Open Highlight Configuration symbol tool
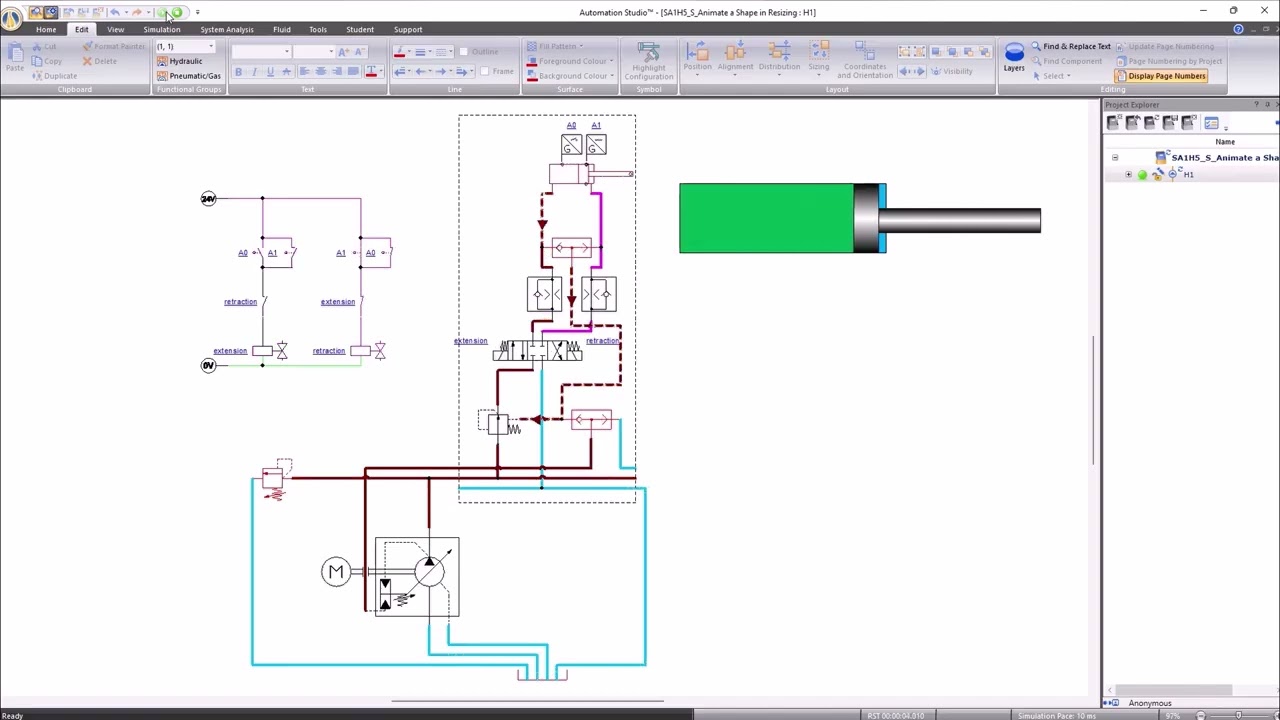Image resolution: width=1280 pixels, height=720 pixels. [x=649, y=62]
